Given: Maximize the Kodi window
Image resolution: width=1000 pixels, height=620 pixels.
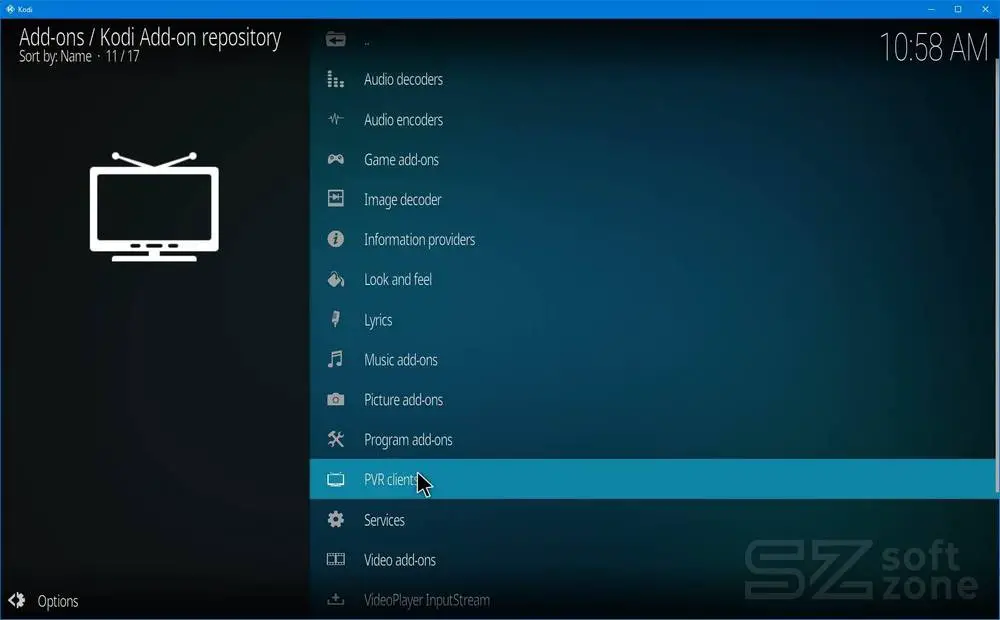Looking at the screenshot, I should tap(958, 9).
